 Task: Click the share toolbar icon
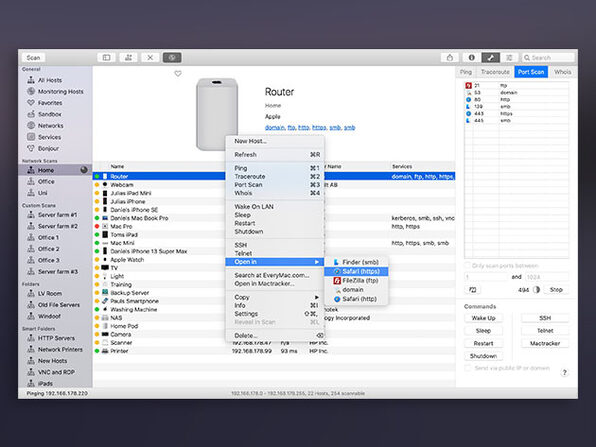(450, 57)
